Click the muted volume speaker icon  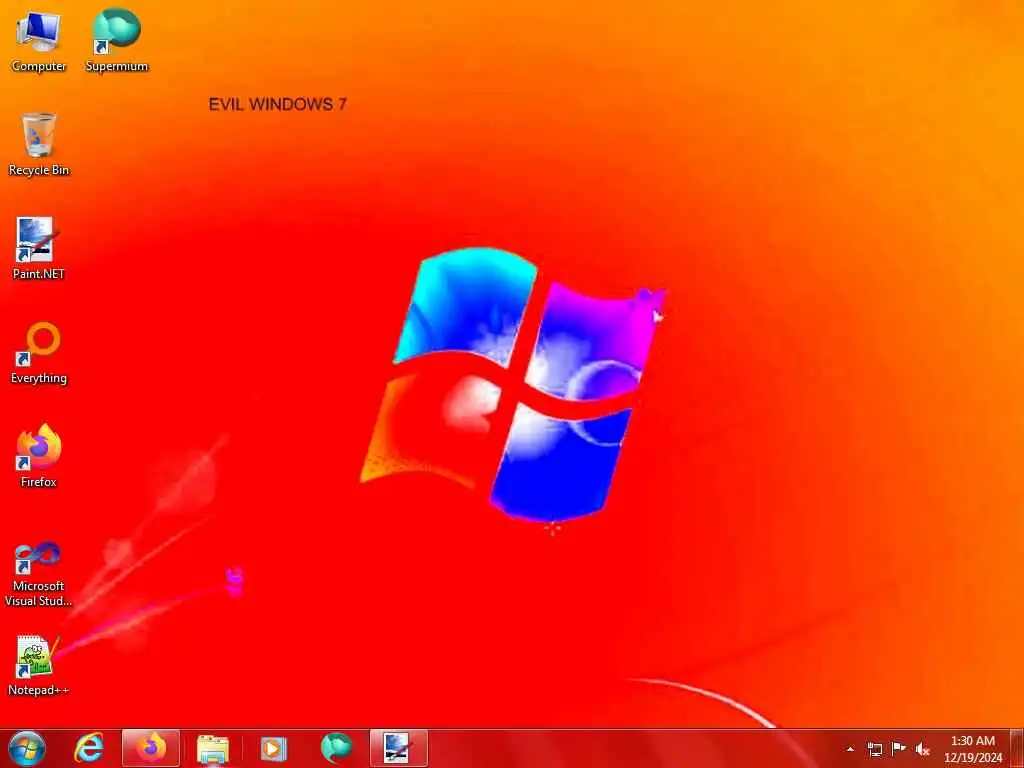click(x=923, y=749)
